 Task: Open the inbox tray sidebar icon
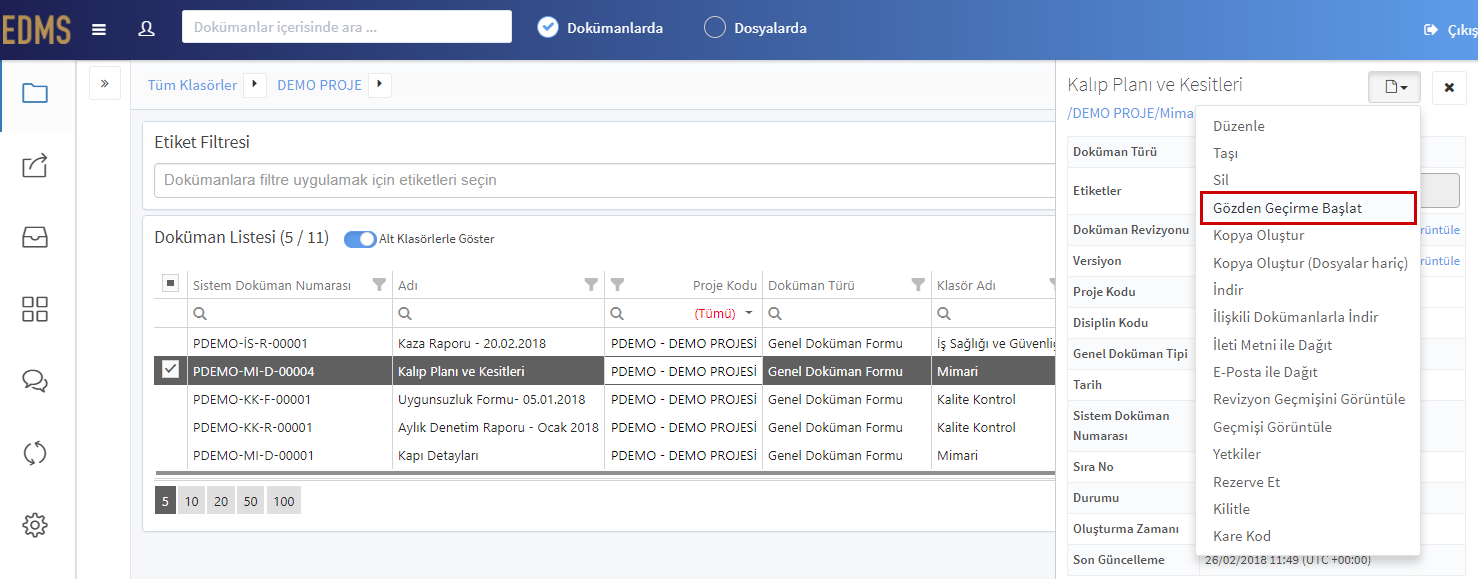pos(35,237)
